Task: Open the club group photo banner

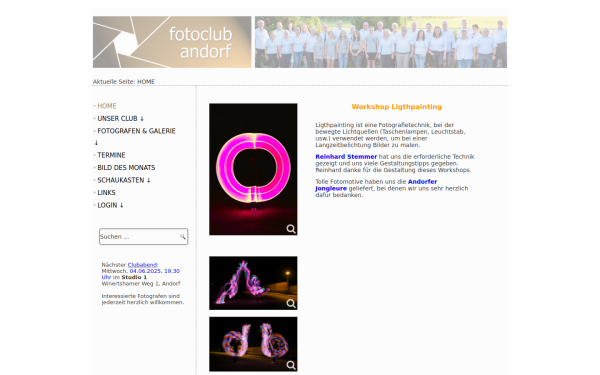Action: [x=381, y=42]
